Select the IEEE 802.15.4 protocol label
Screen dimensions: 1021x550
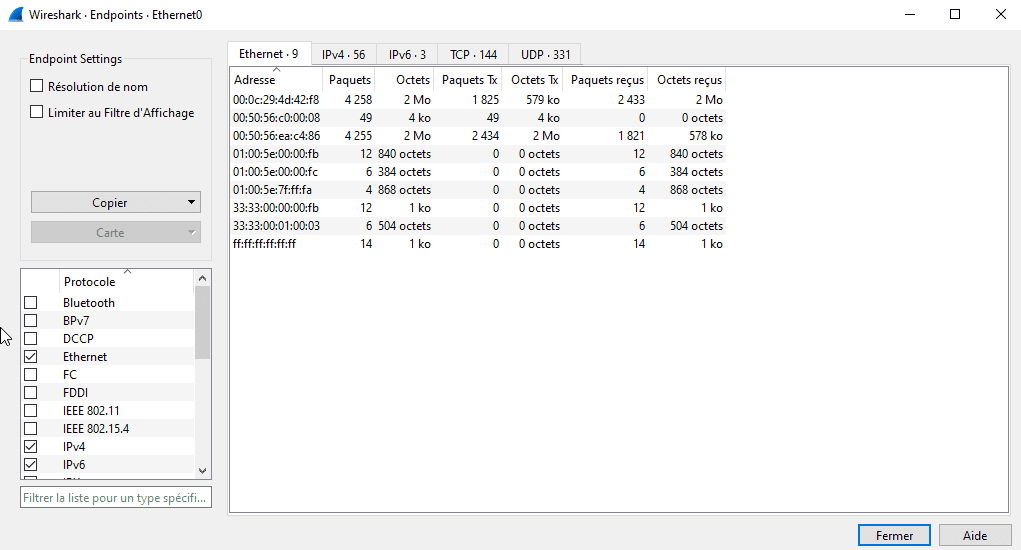pos(96,429)
